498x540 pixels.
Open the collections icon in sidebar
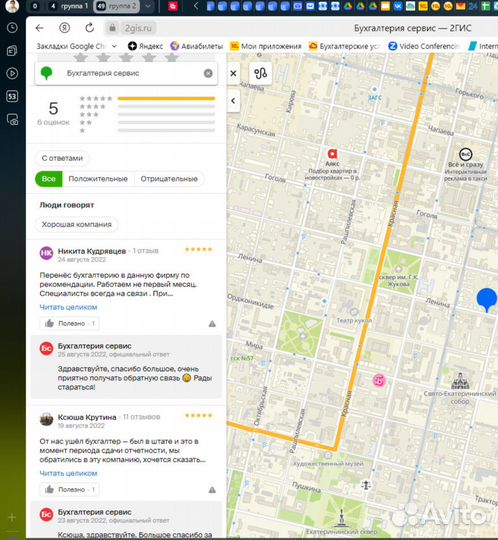click(x=12, y=51)
